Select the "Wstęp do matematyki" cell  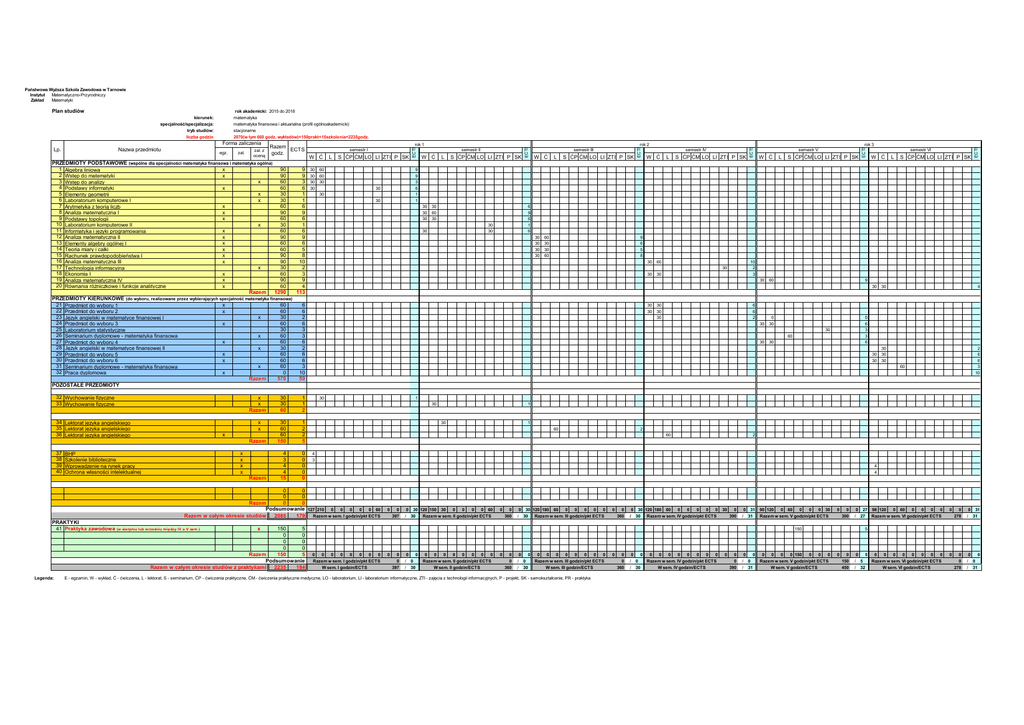tap(88, 176)
